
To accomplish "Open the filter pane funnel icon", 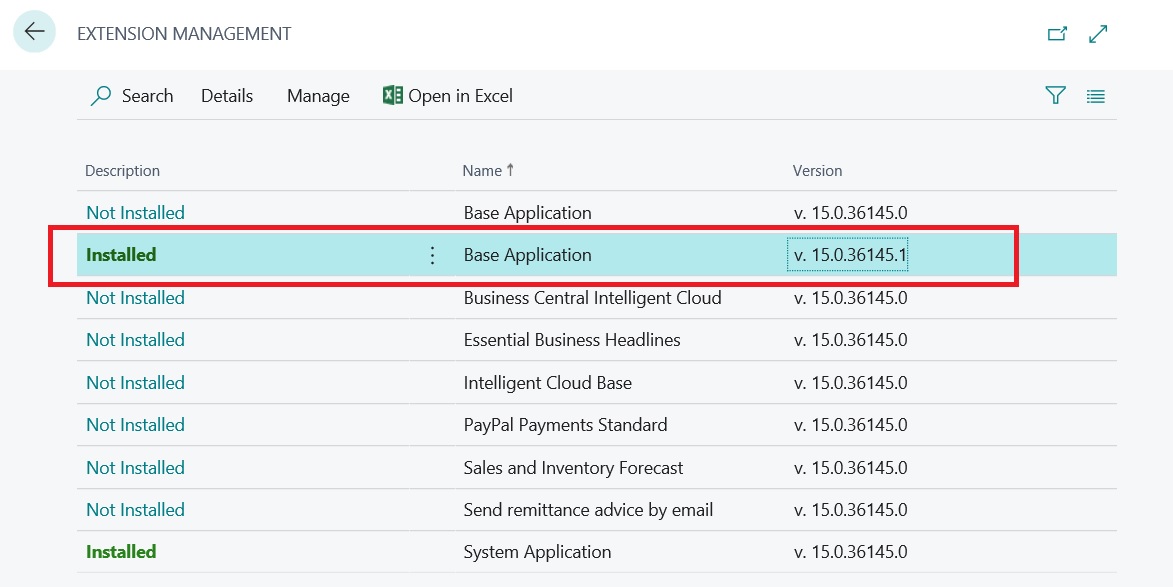I will click(x=1055, y=96).
